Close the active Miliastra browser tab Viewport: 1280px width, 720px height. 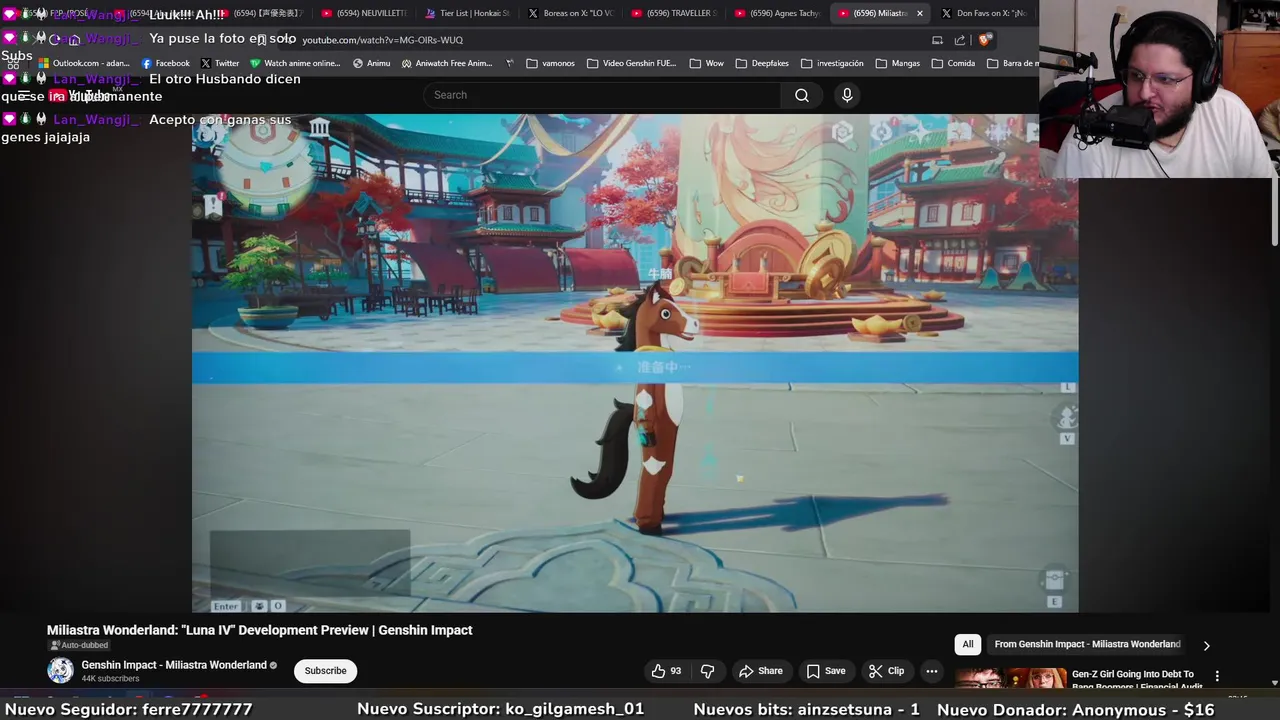point(919,13)
